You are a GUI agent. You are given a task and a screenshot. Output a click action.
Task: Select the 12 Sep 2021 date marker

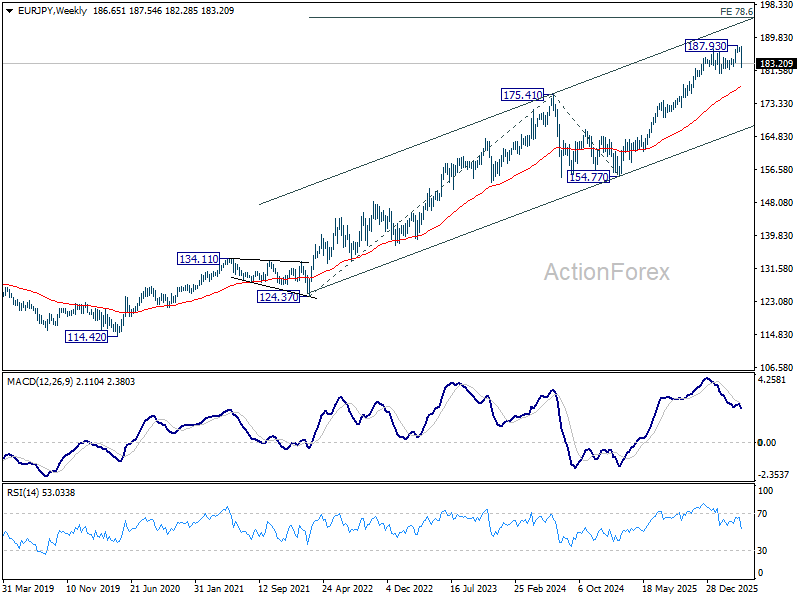coord(284,588)
